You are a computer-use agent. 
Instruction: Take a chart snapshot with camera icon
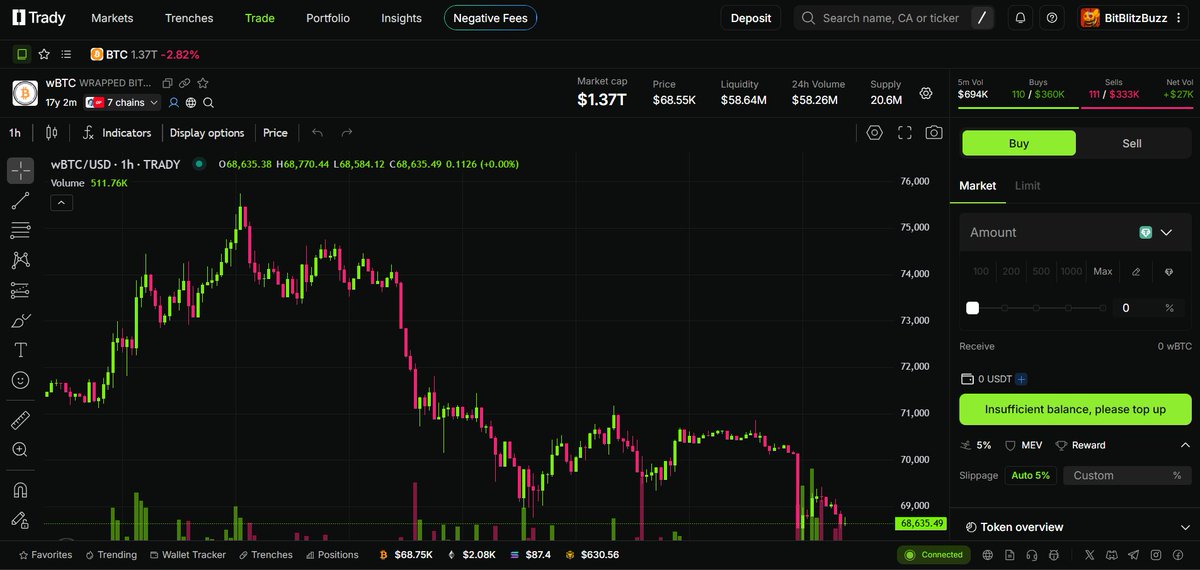934,132
